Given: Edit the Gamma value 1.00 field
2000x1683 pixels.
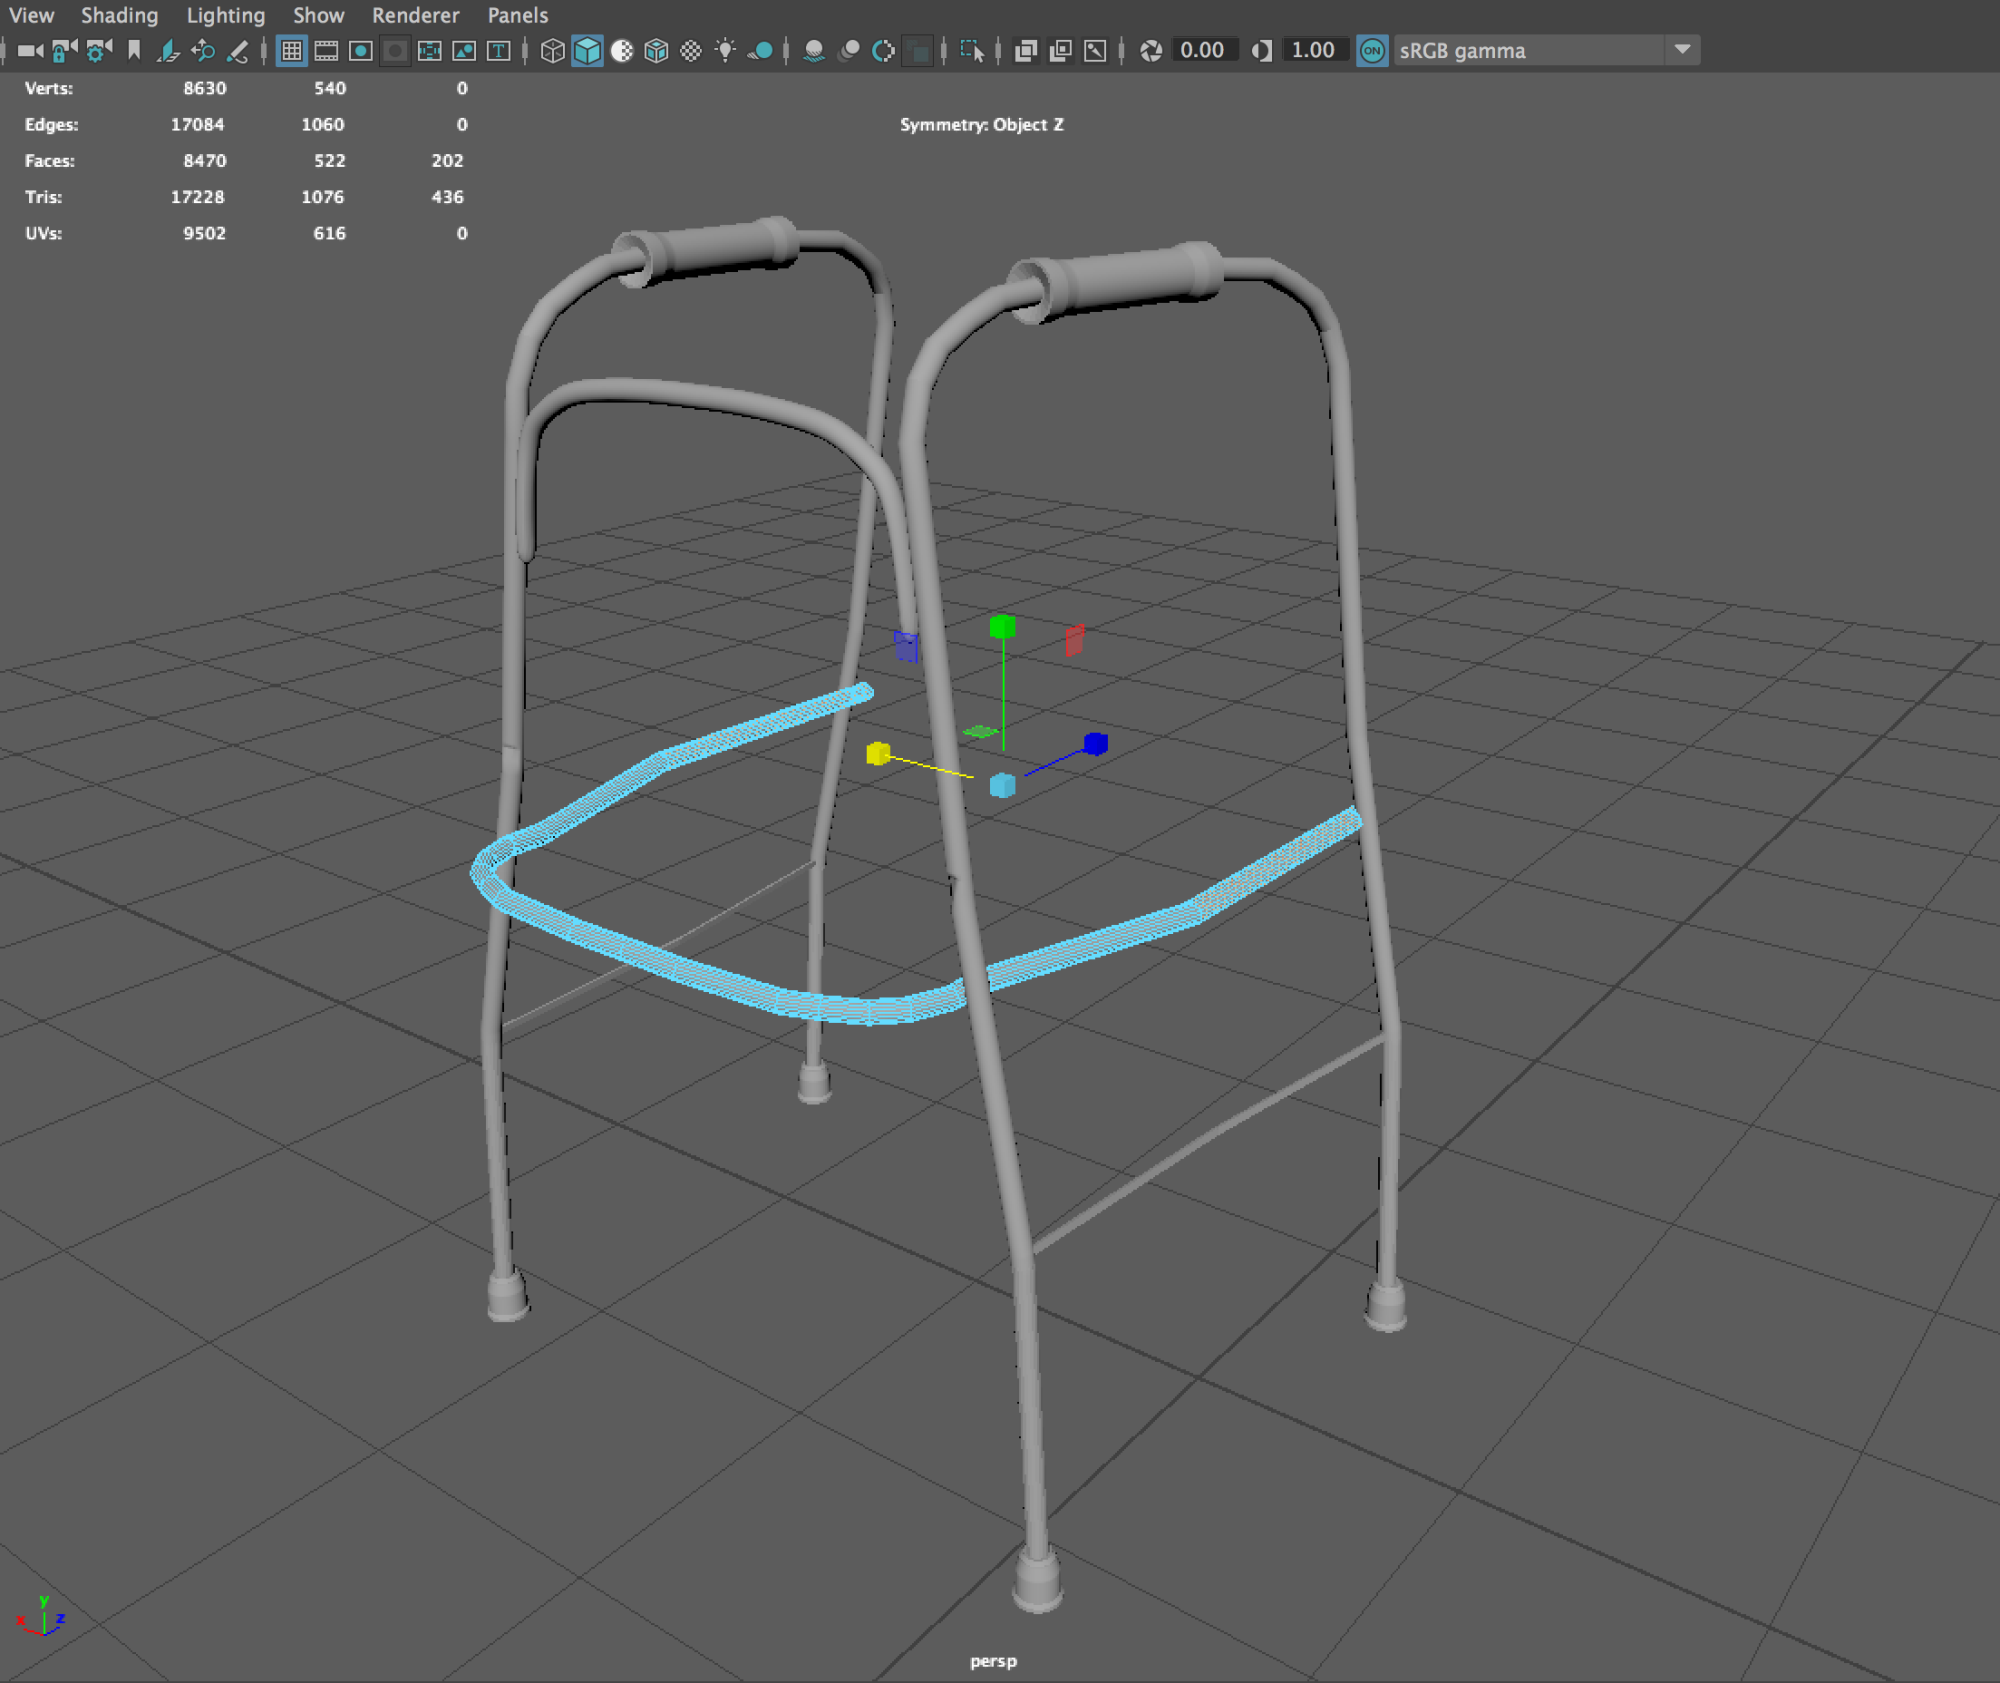Looking at the screenshot, I should pos(1314,50).
